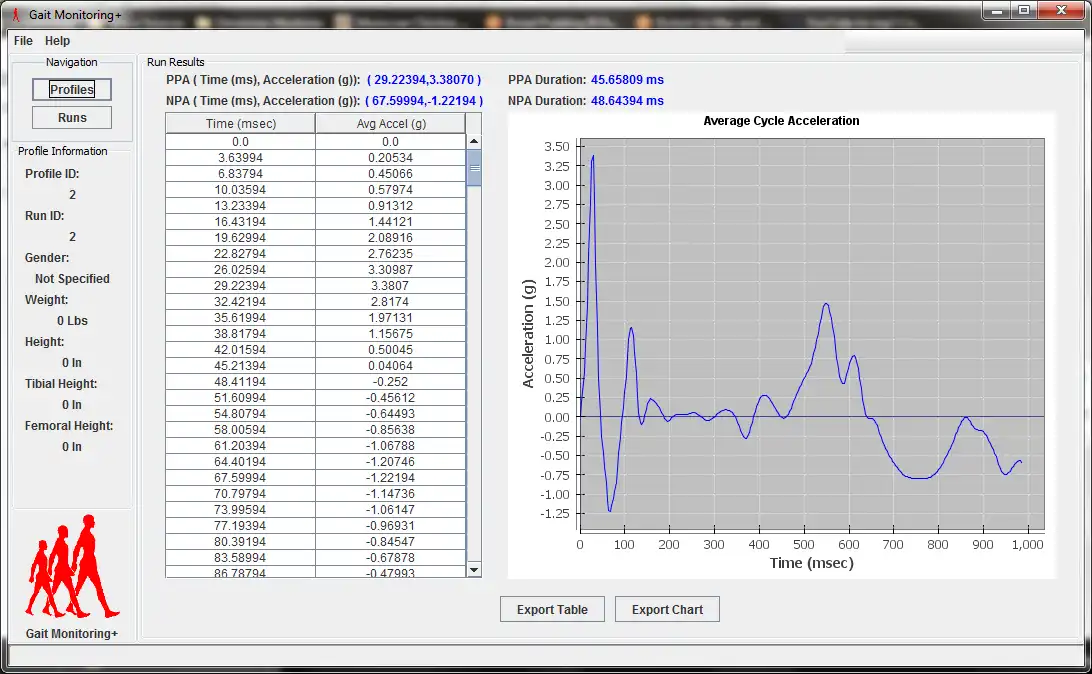Select the acceleration cell 0.04064
The image size is (1092, 674).
[391, 366]
